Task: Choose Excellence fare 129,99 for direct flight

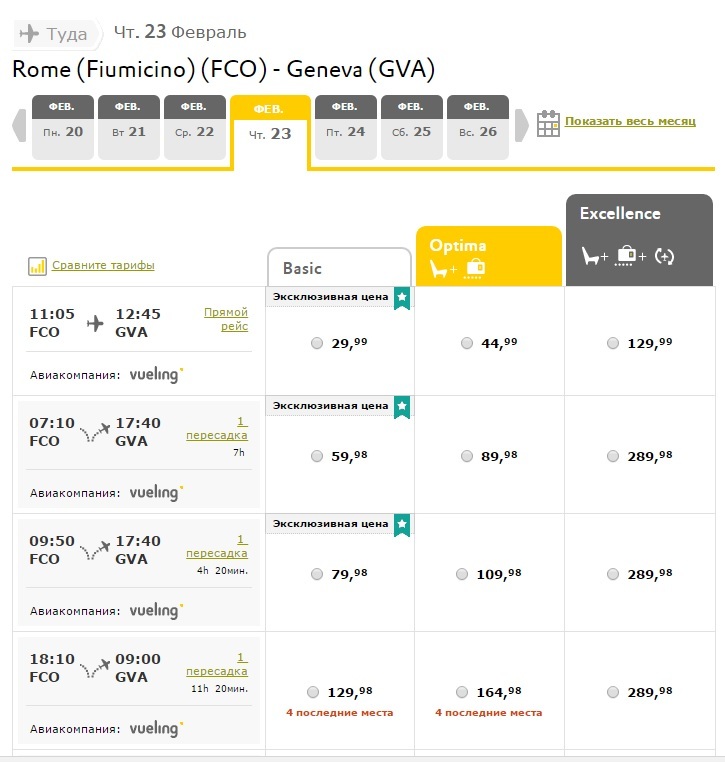Action: [x=613, y=343]
